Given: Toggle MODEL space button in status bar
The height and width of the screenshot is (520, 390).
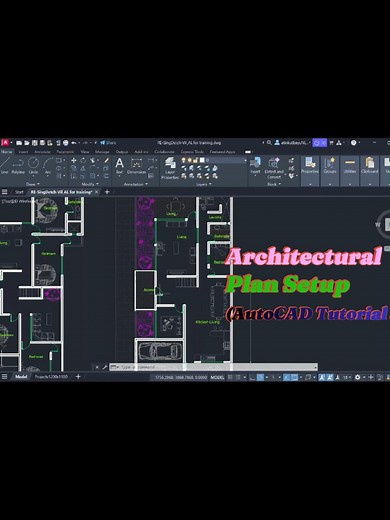Looking at the screenshot, I should 217,377.
